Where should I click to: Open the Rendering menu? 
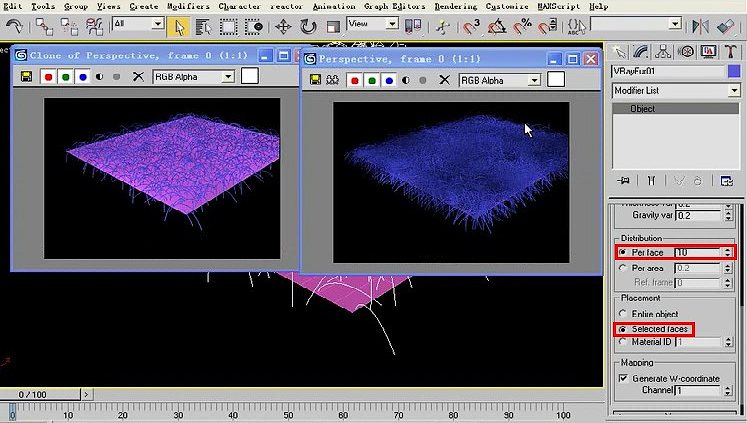click(x=455, y=6)
